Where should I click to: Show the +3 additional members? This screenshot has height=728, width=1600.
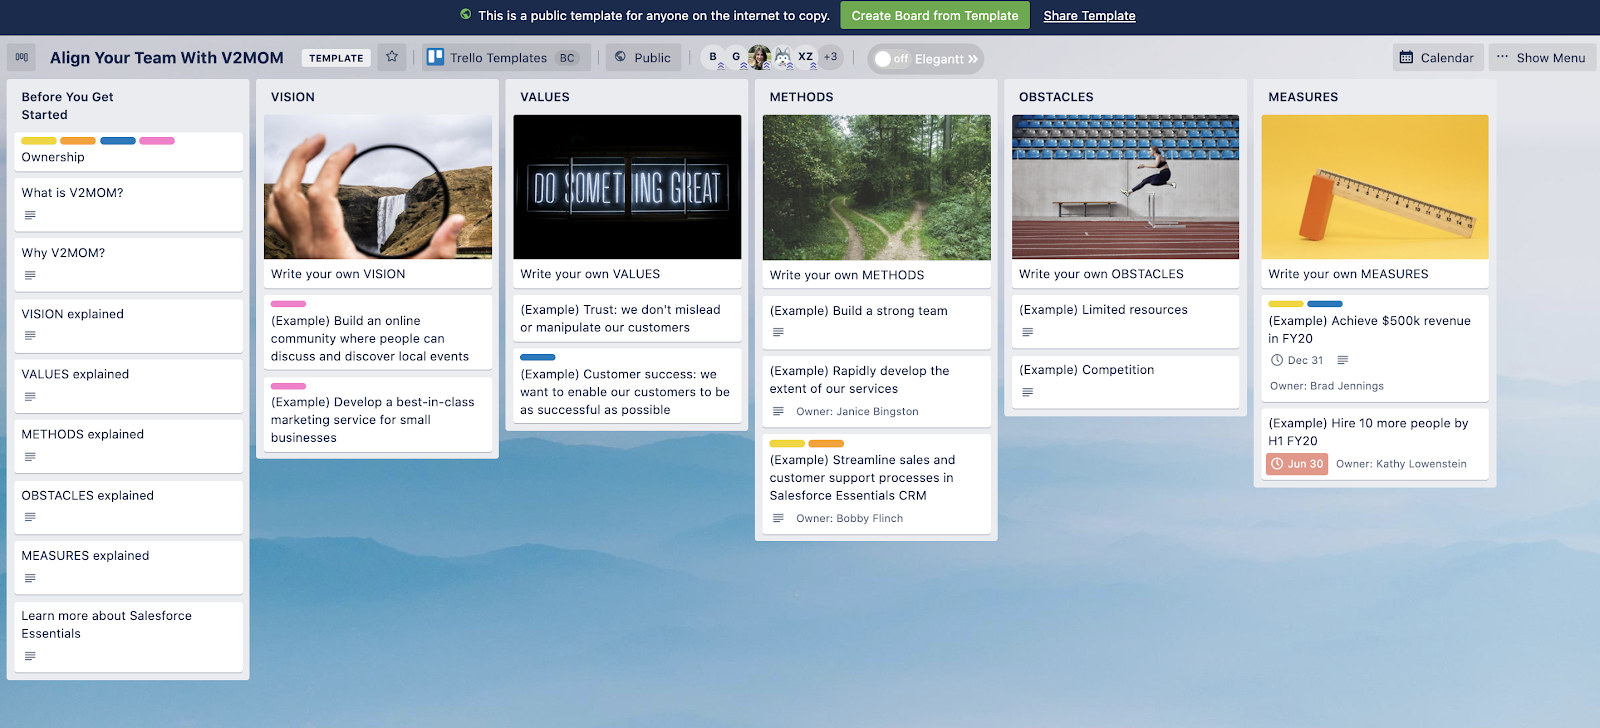(x=831, y=57)
